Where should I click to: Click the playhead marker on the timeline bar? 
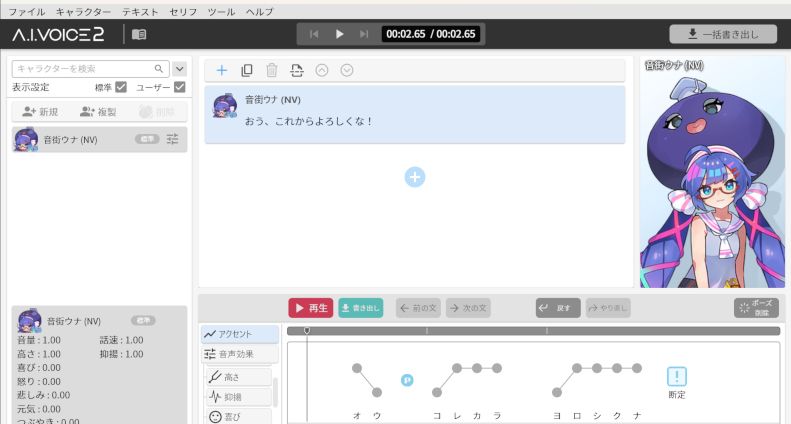click(307, 331)
